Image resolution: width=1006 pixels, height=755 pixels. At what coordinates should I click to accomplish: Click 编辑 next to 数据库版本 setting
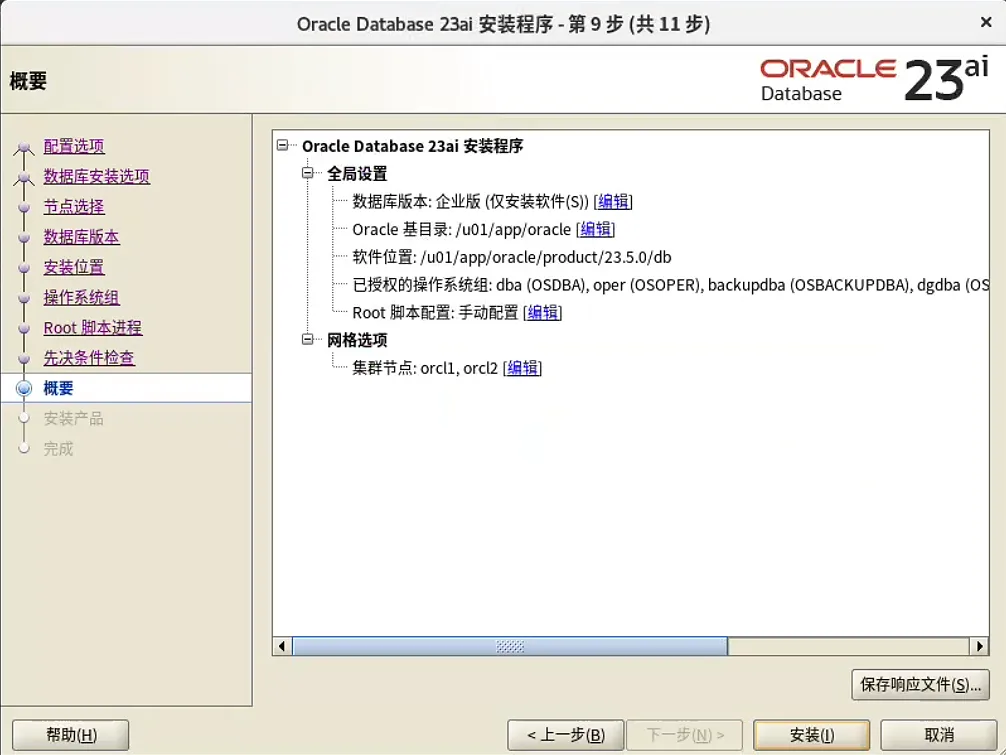613,201
